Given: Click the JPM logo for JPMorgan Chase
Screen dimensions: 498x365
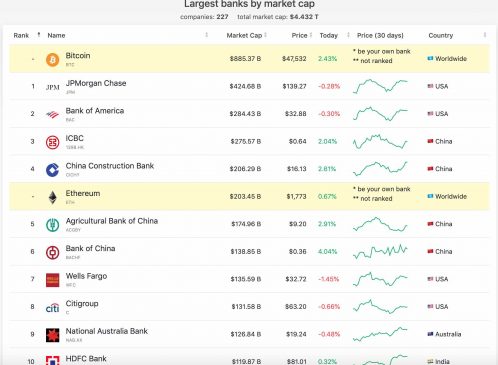Looking at the screenshot, I should point(52,87).
